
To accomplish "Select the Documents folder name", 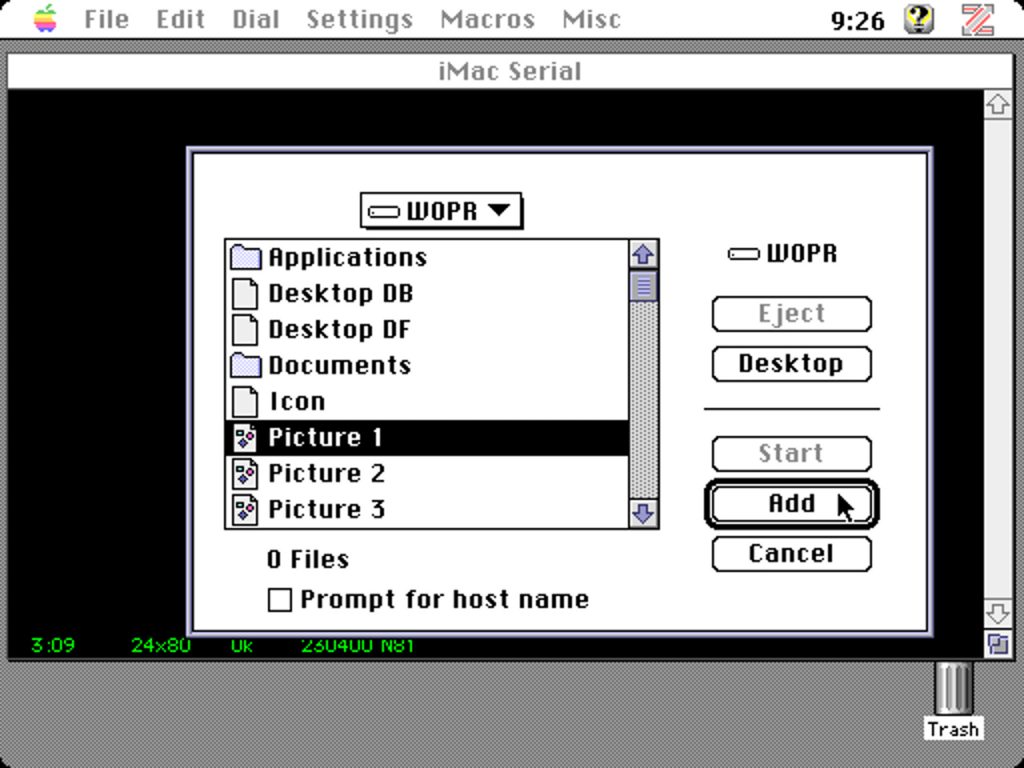I will [340, 365].
